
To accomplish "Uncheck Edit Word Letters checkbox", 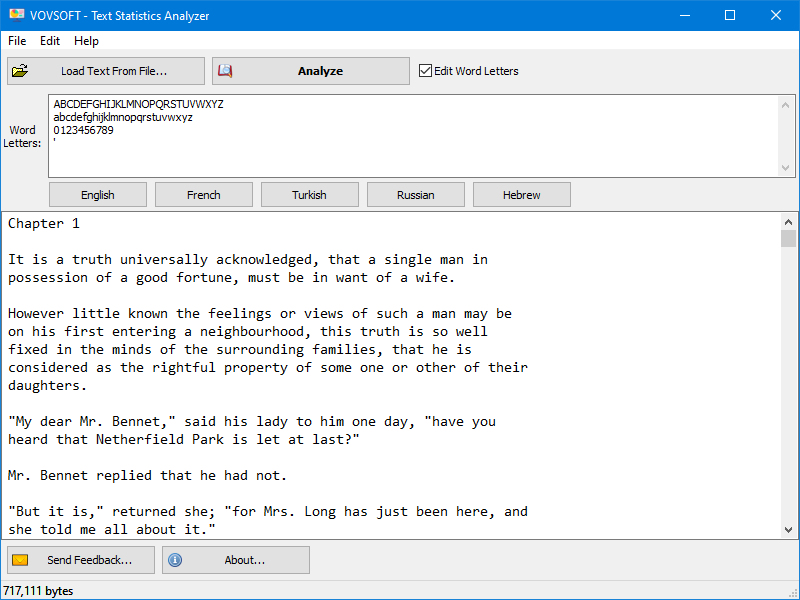I will click(x=426, y=71).
